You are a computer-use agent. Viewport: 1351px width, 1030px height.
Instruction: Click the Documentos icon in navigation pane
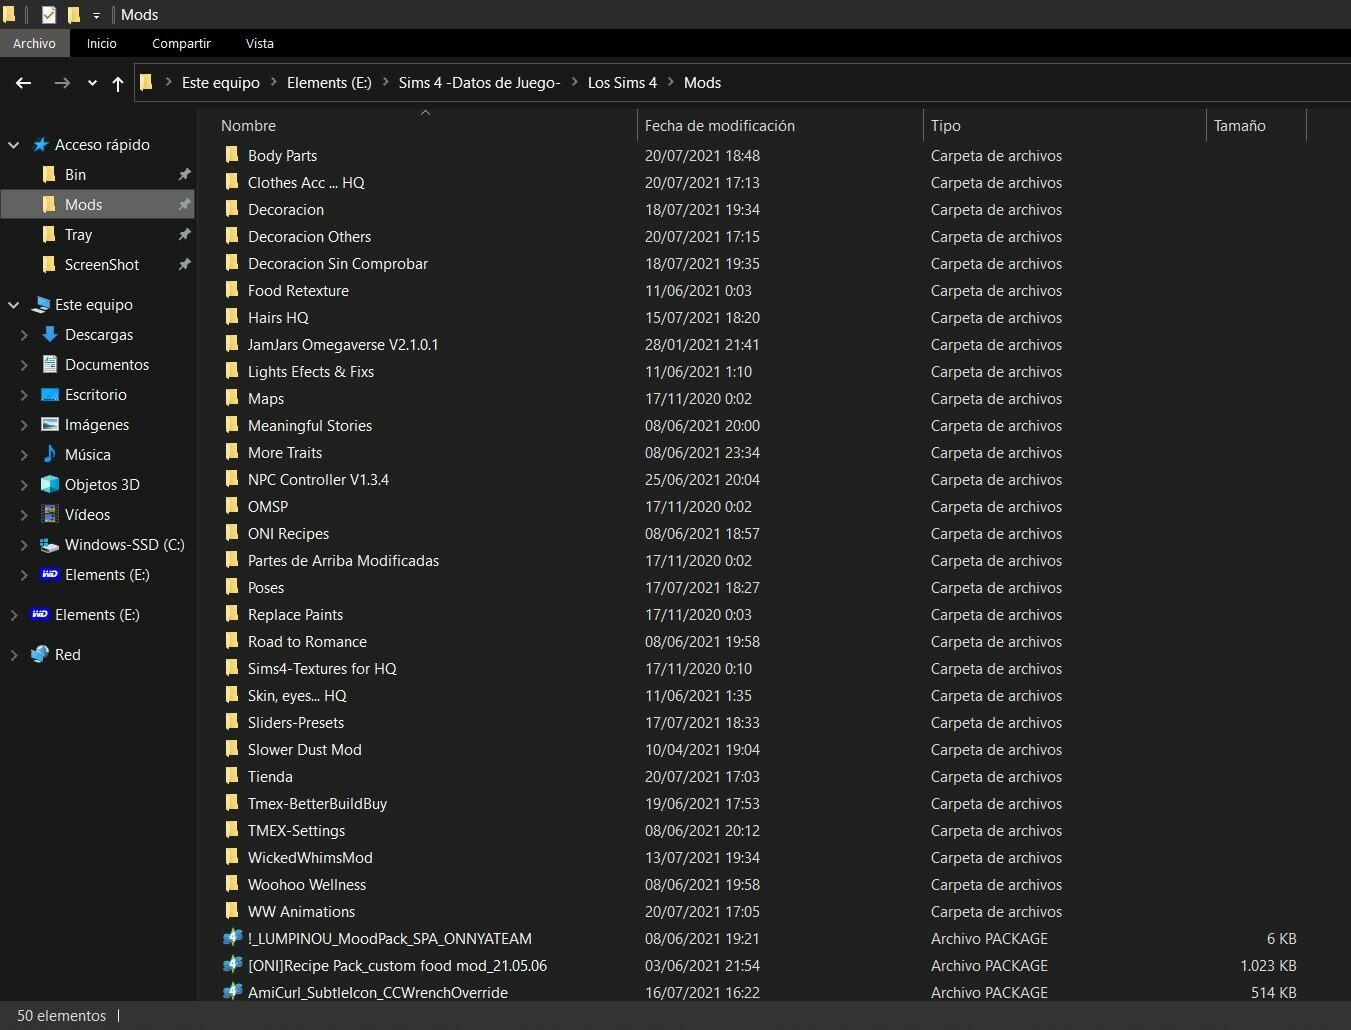pos(49,364)
